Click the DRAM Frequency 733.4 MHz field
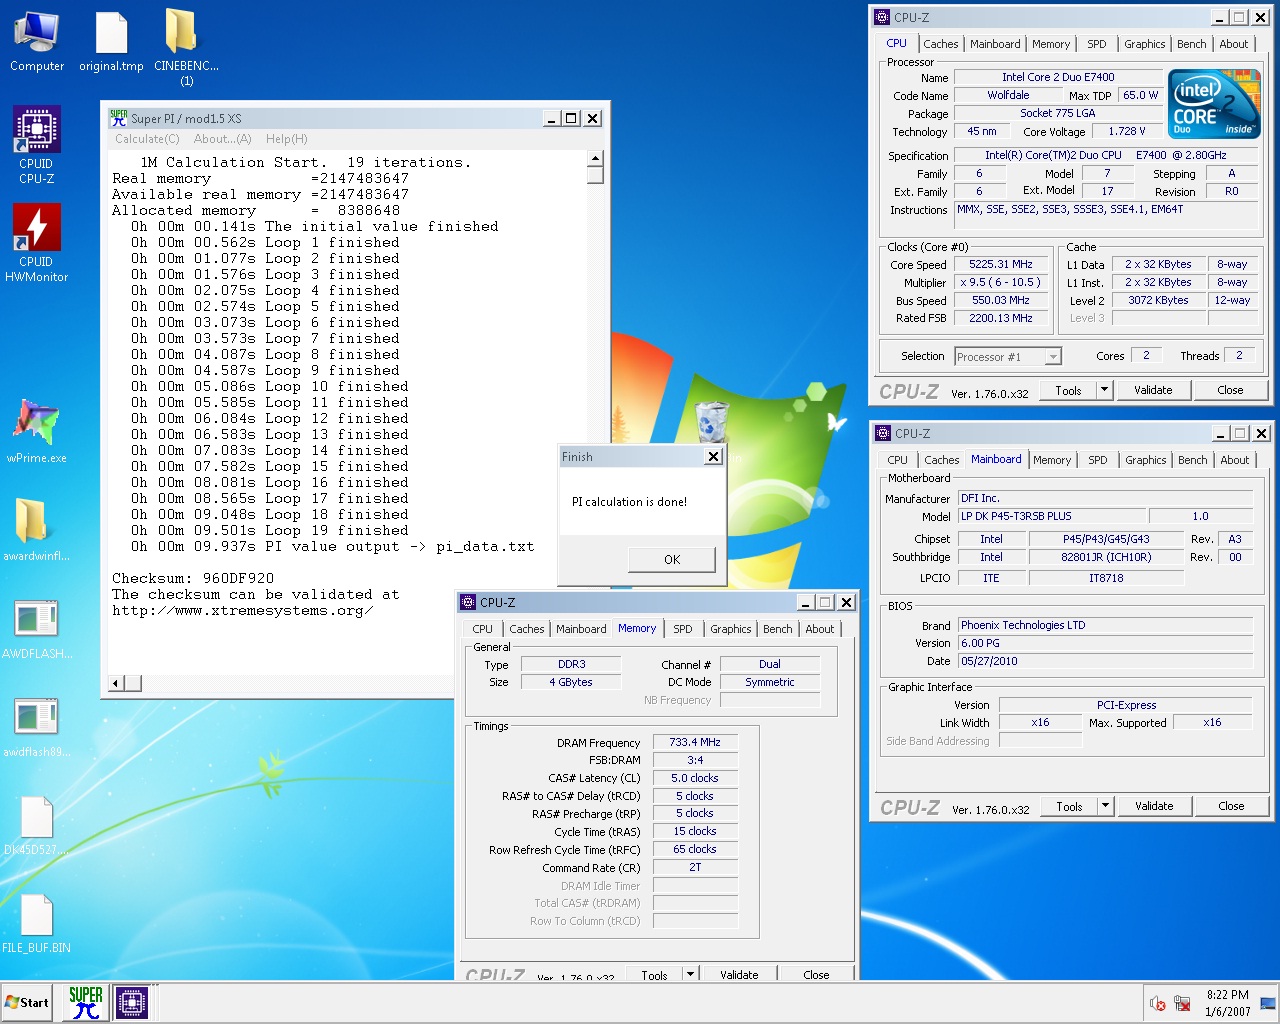 pos(695,742)
